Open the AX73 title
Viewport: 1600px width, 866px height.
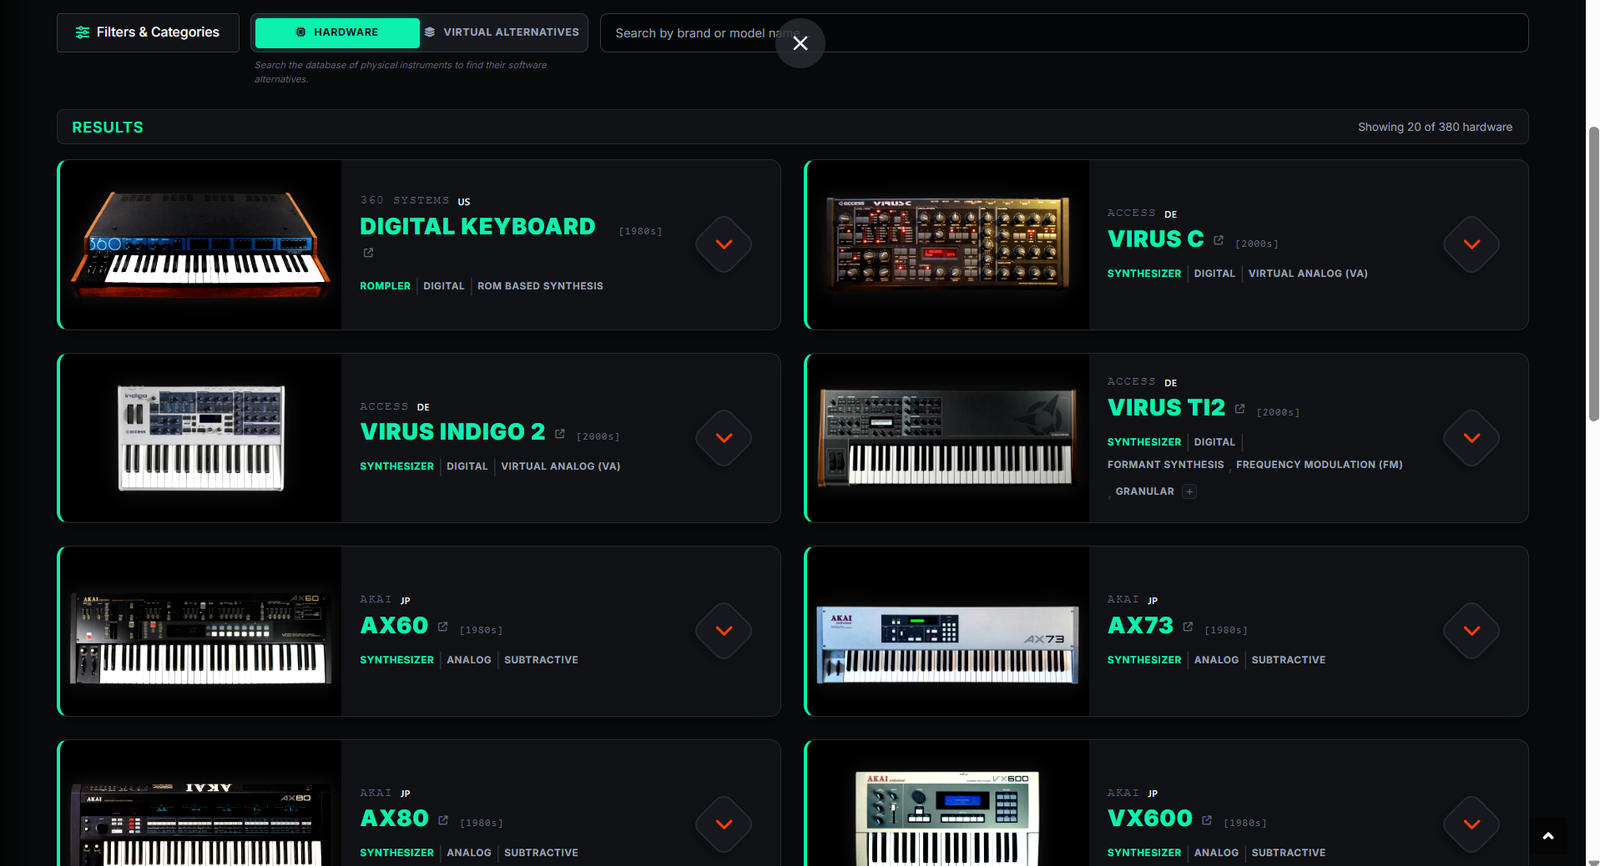click(1140, 626)
